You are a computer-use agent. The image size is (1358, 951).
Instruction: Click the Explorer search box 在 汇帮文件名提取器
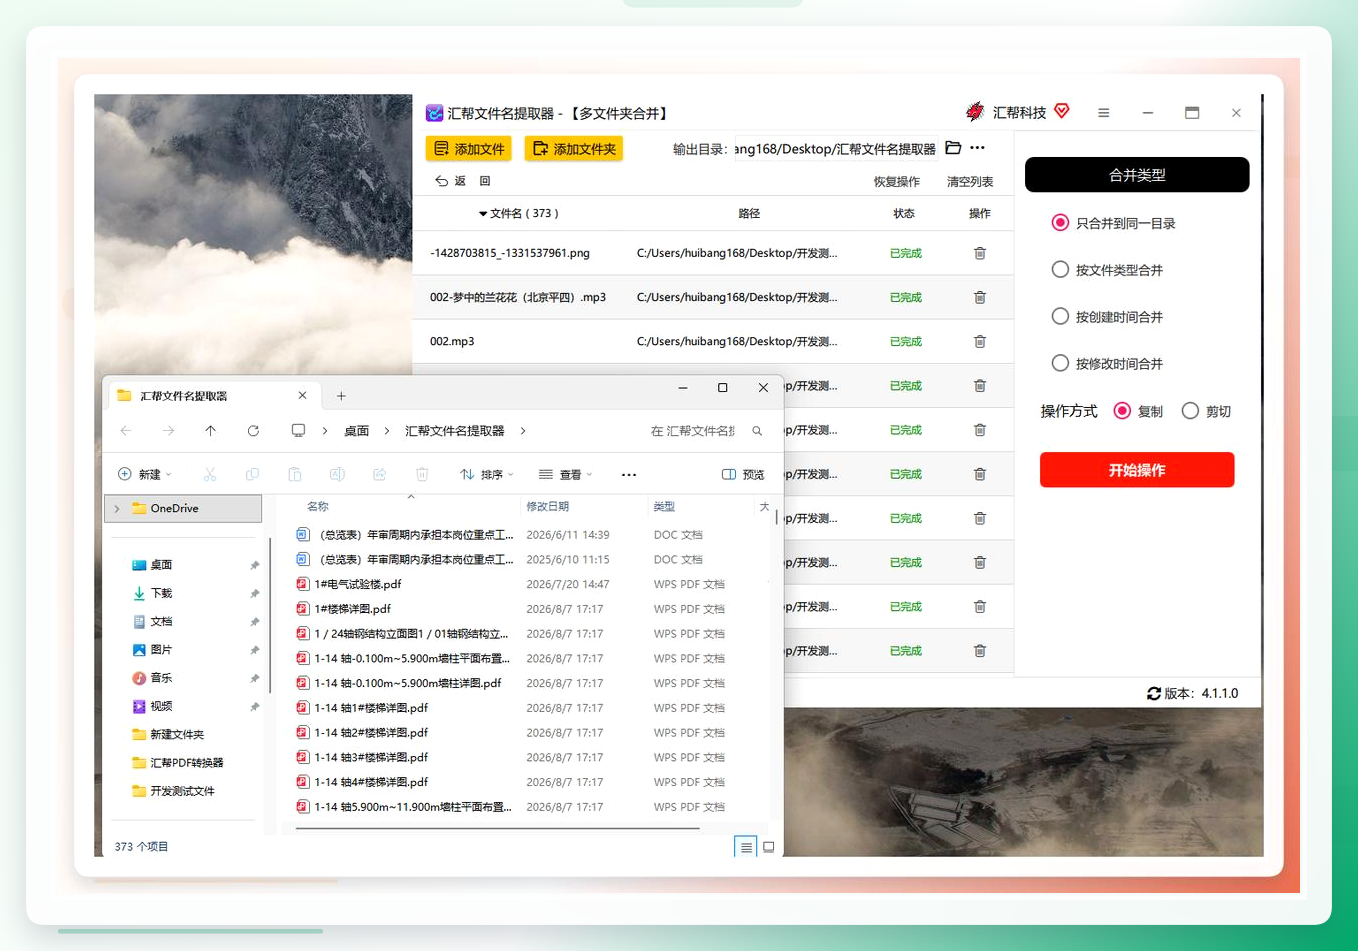pos(708,431)
